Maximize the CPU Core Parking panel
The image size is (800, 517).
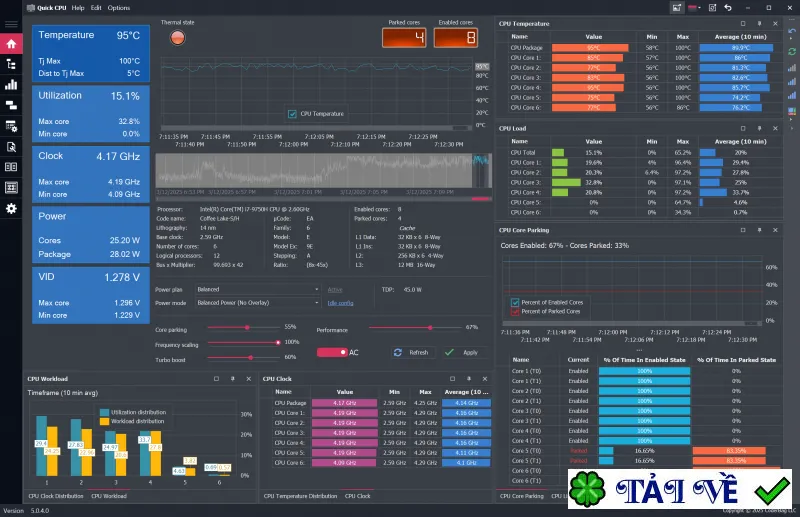tap(743, 230)
